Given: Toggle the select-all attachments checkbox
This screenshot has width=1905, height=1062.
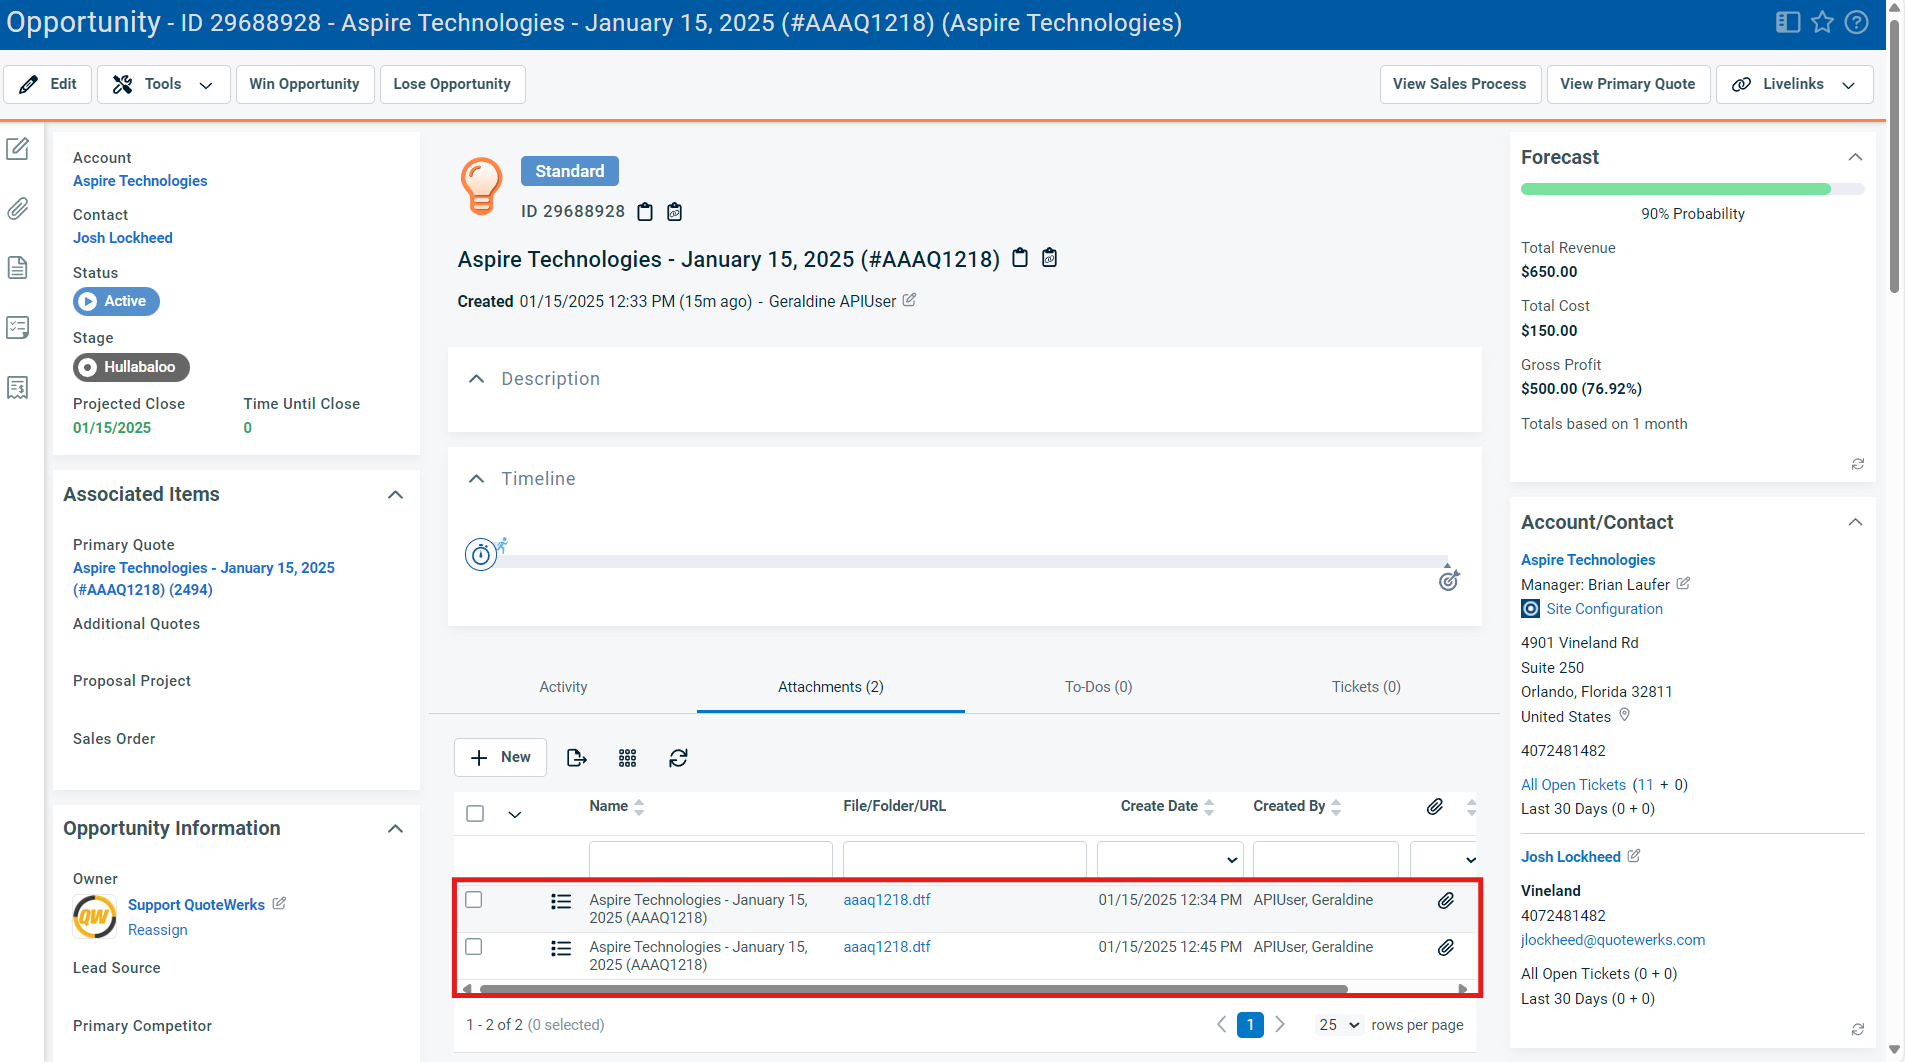Looking at the screenshot, I should pyautogui.click(x=475, y=814).
